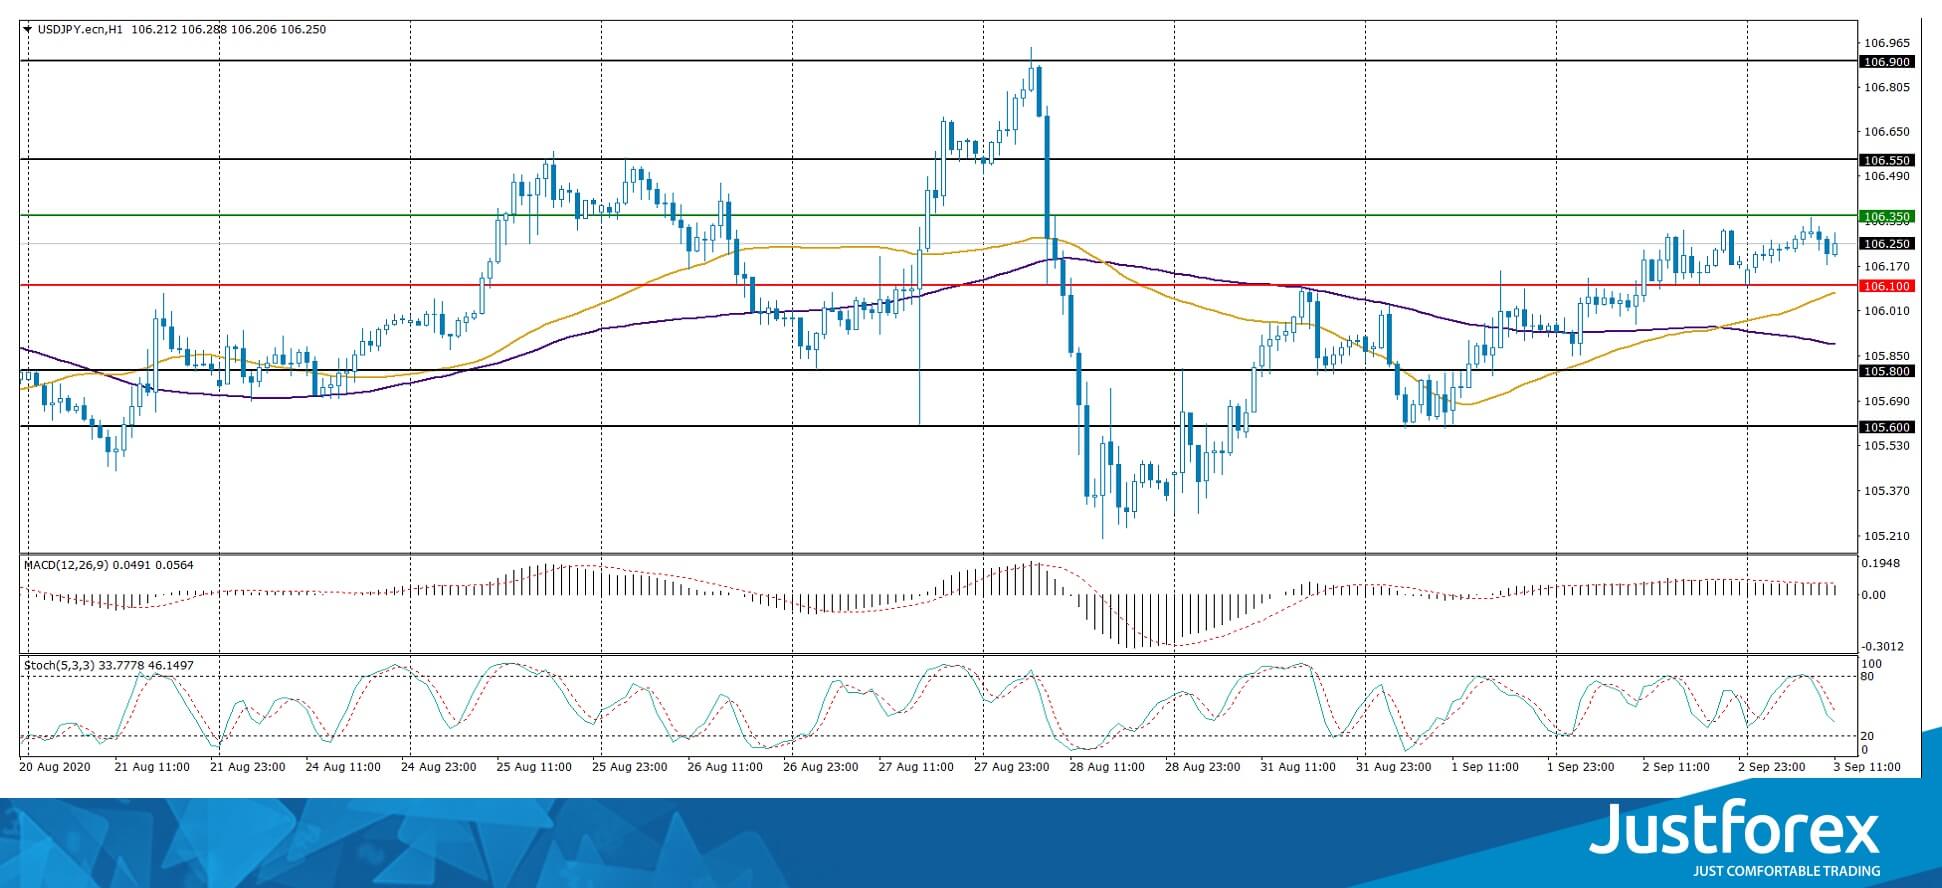The height and width of the screenshot is (888, 1942).
Task: Click the 31 Aug 11:00 time label
Action: (1298, 767)
